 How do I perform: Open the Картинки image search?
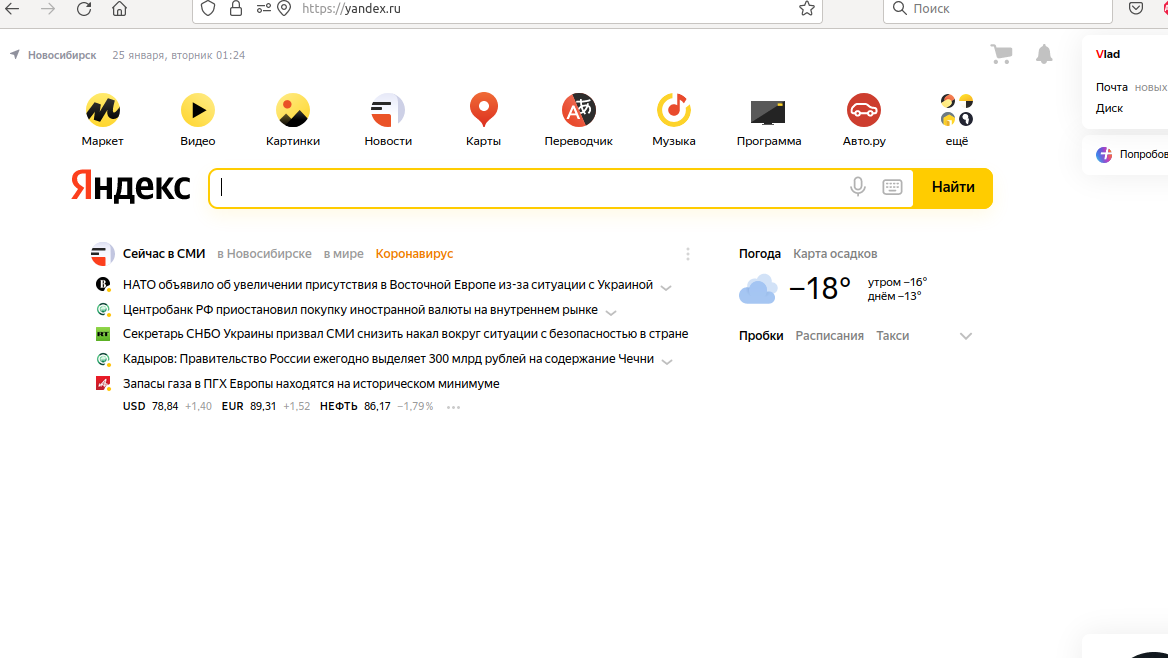tap(293, 110)
